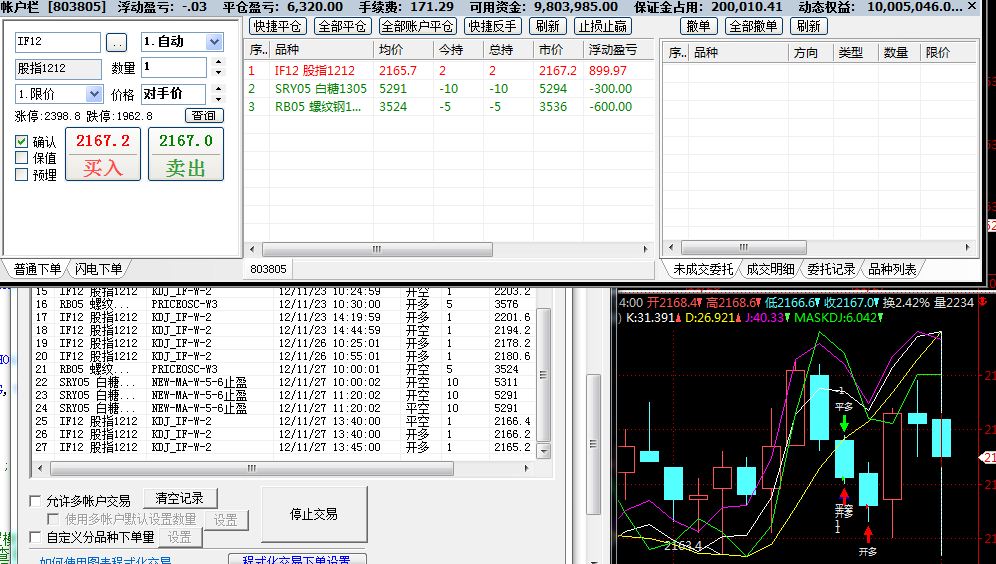Enable 允许多帐户交易 checkbox
Viewport: 996px width, 564px height.
pos(36,501)
